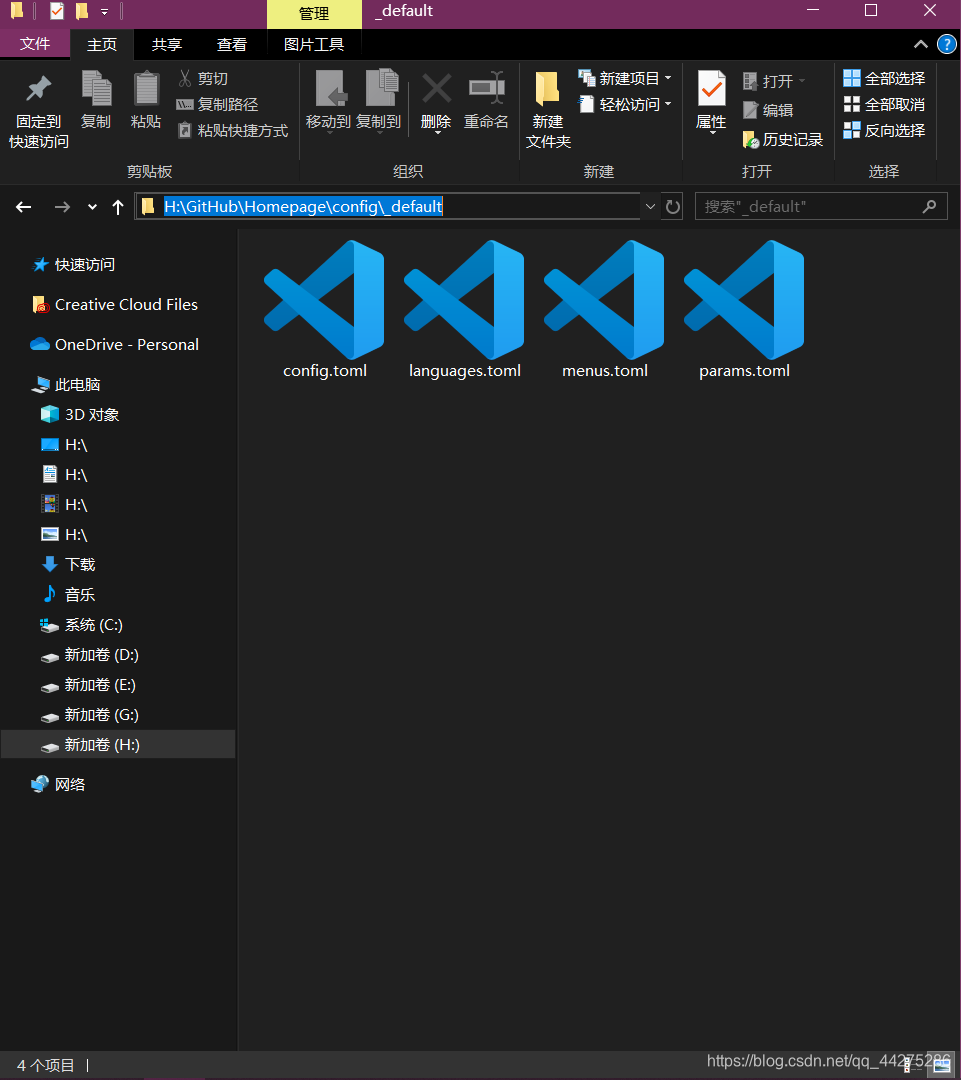Open OneDrive - Personal in sidebar

[x=115, y=344]
